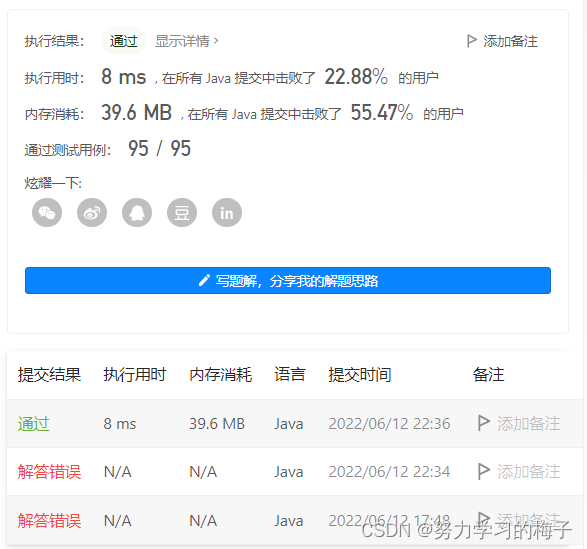Click 写题解，分享我的解题思路 blue button
This screenshot has height=549, width=587.
tap(288, 280)
